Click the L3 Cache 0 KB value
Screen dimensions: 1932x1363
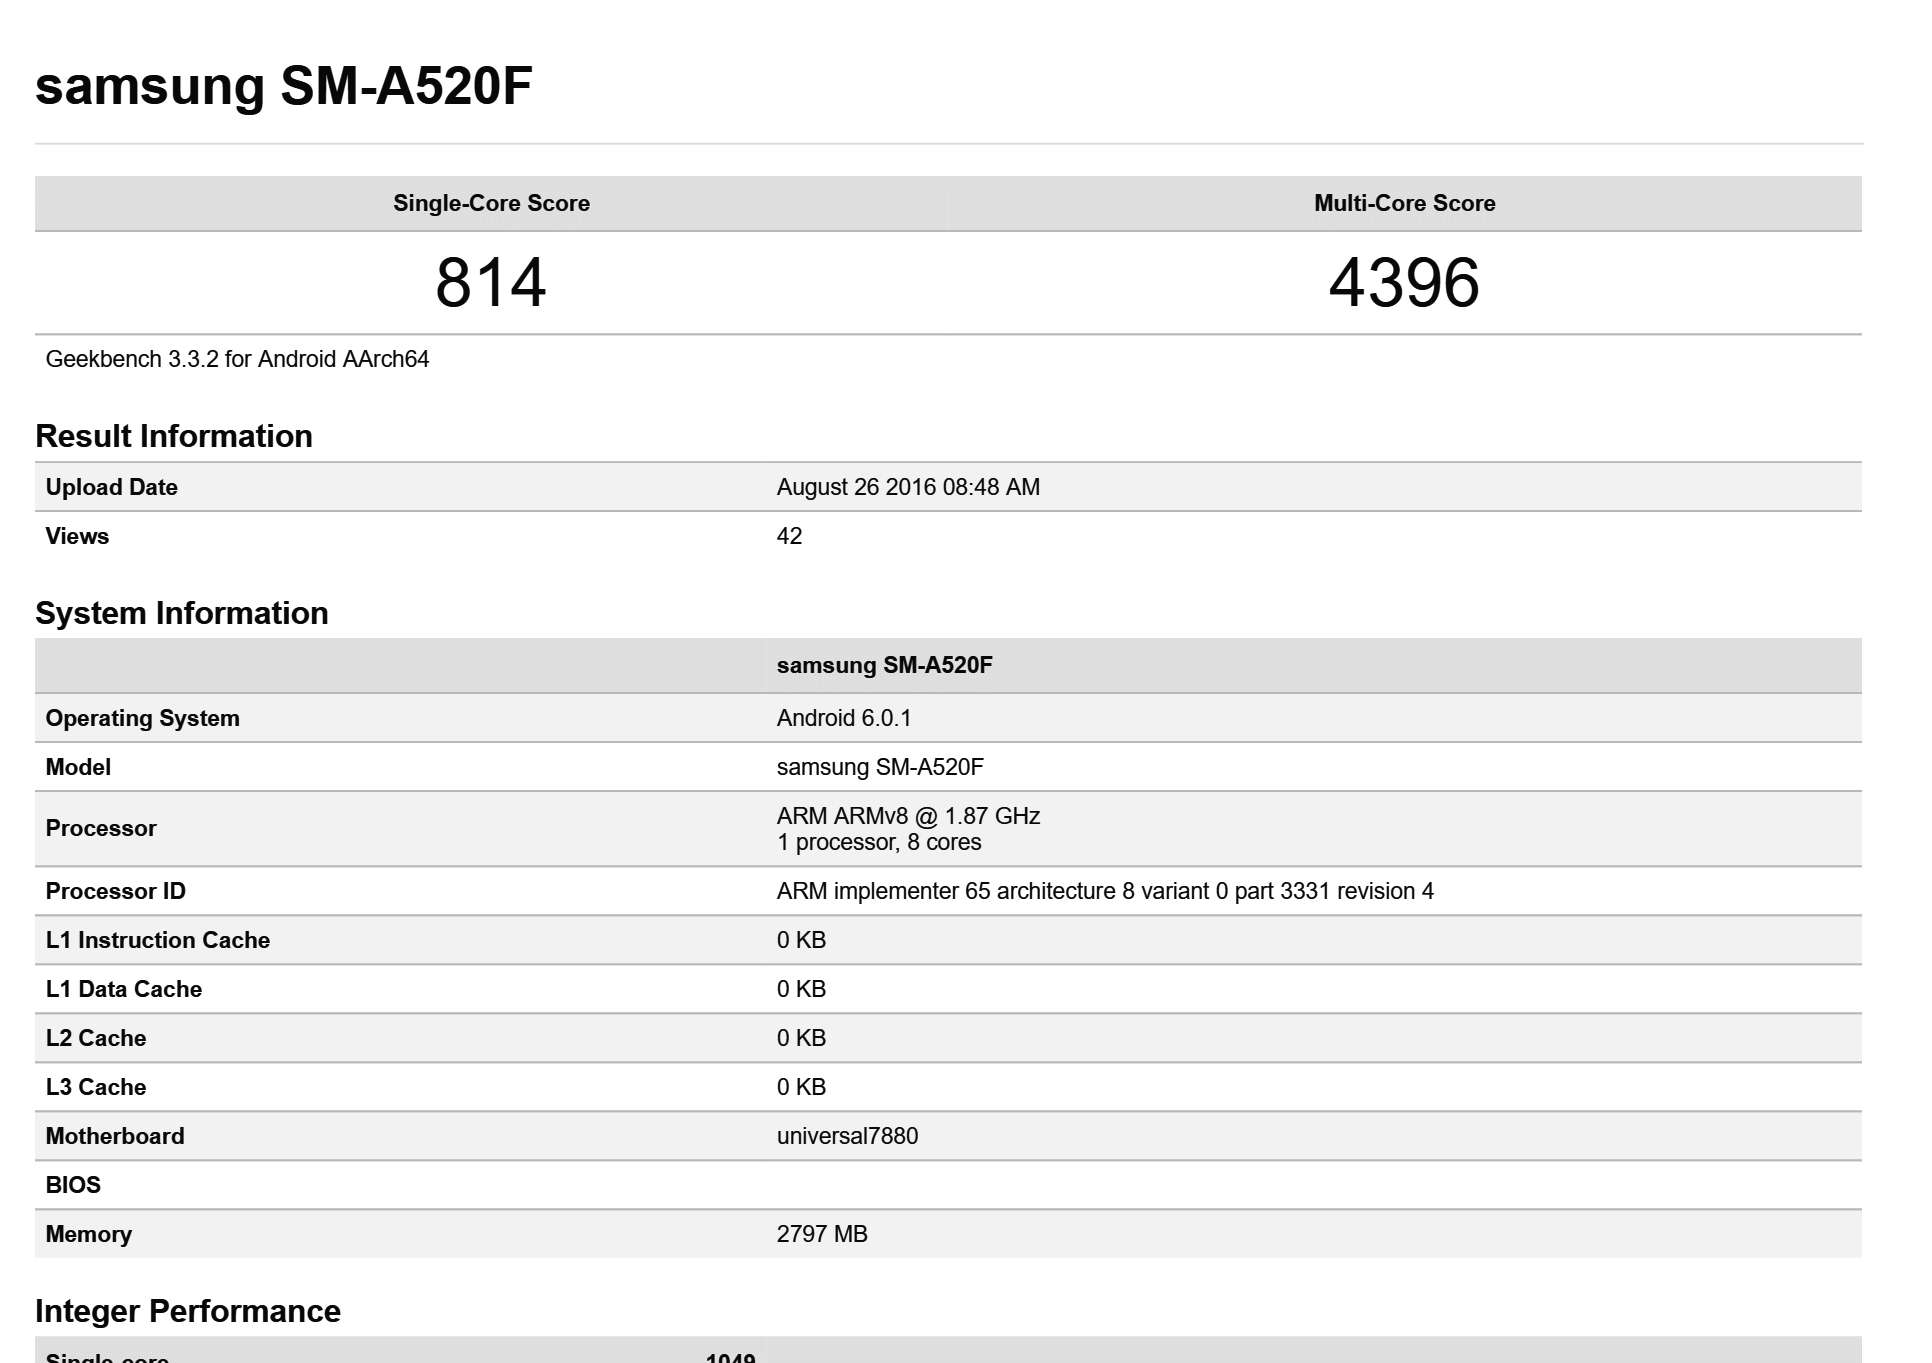pyautogui.click(x=801, y=1087)
